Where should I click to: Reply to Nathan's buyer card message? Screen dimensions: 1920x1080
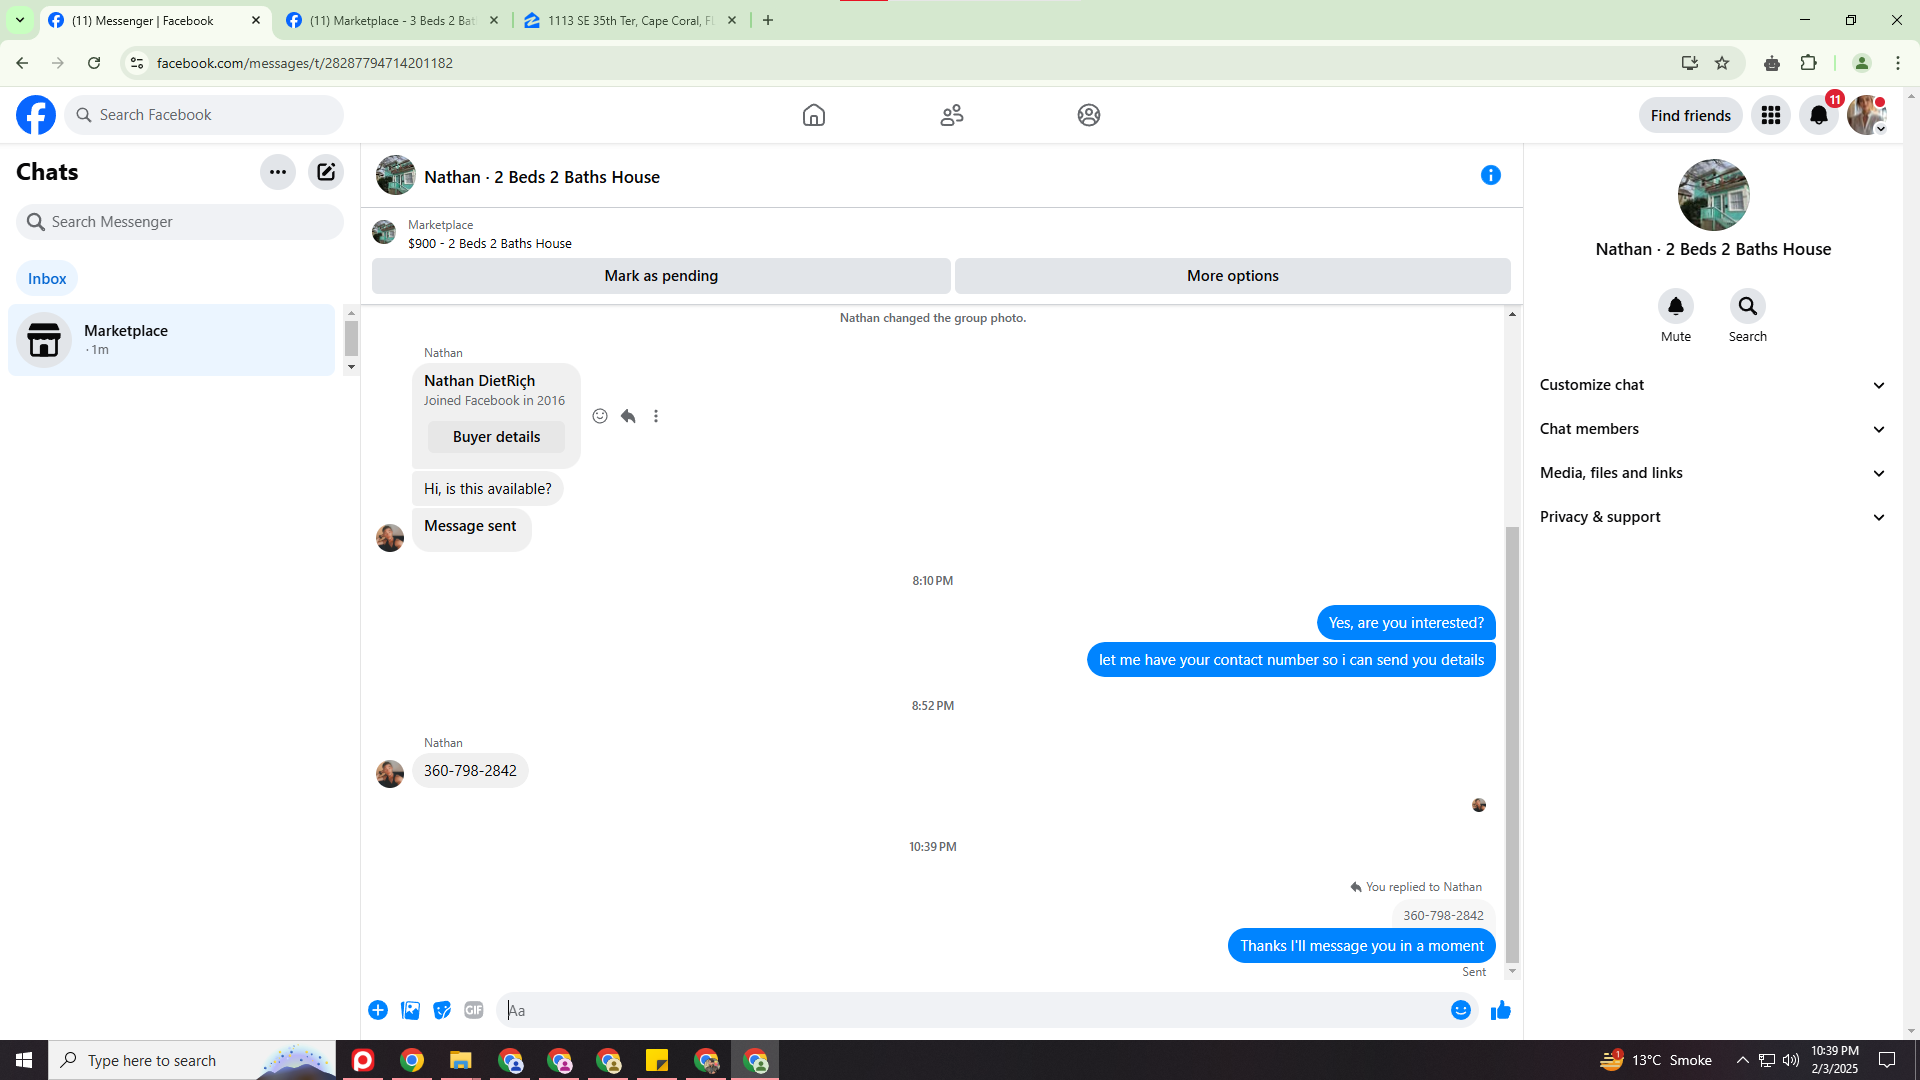(628, 416)
